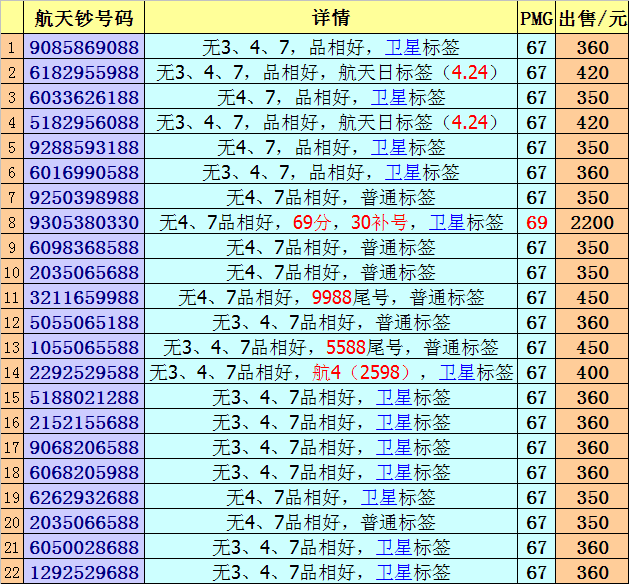Select the detail cell mentioning 9988尾号
The width and height of the screenshot is (629, 584).
pos(331,297)
